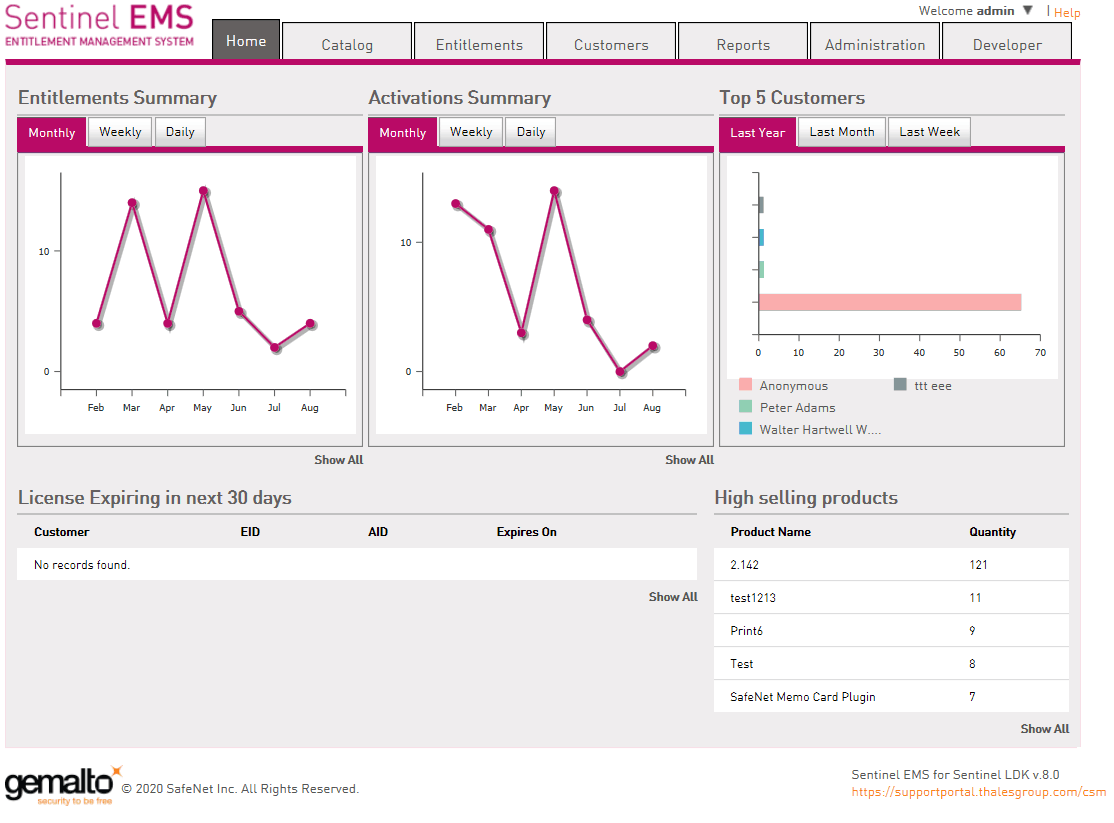Select the Test product row
The height and width of the screenshot is (823, 1114).
point(891,664)
